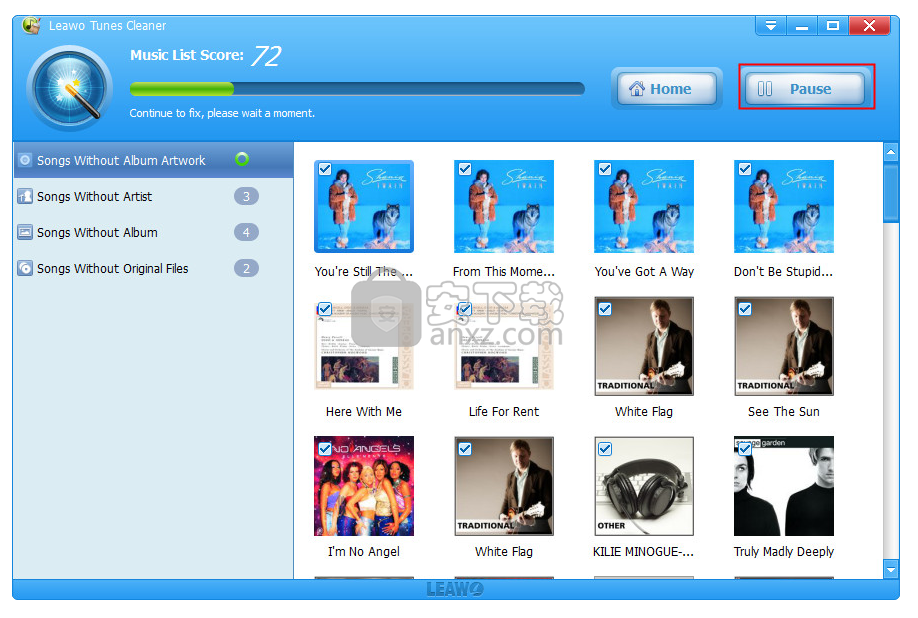
Task: Click the scroll down arrow of song list
Action: pos(890,568)
